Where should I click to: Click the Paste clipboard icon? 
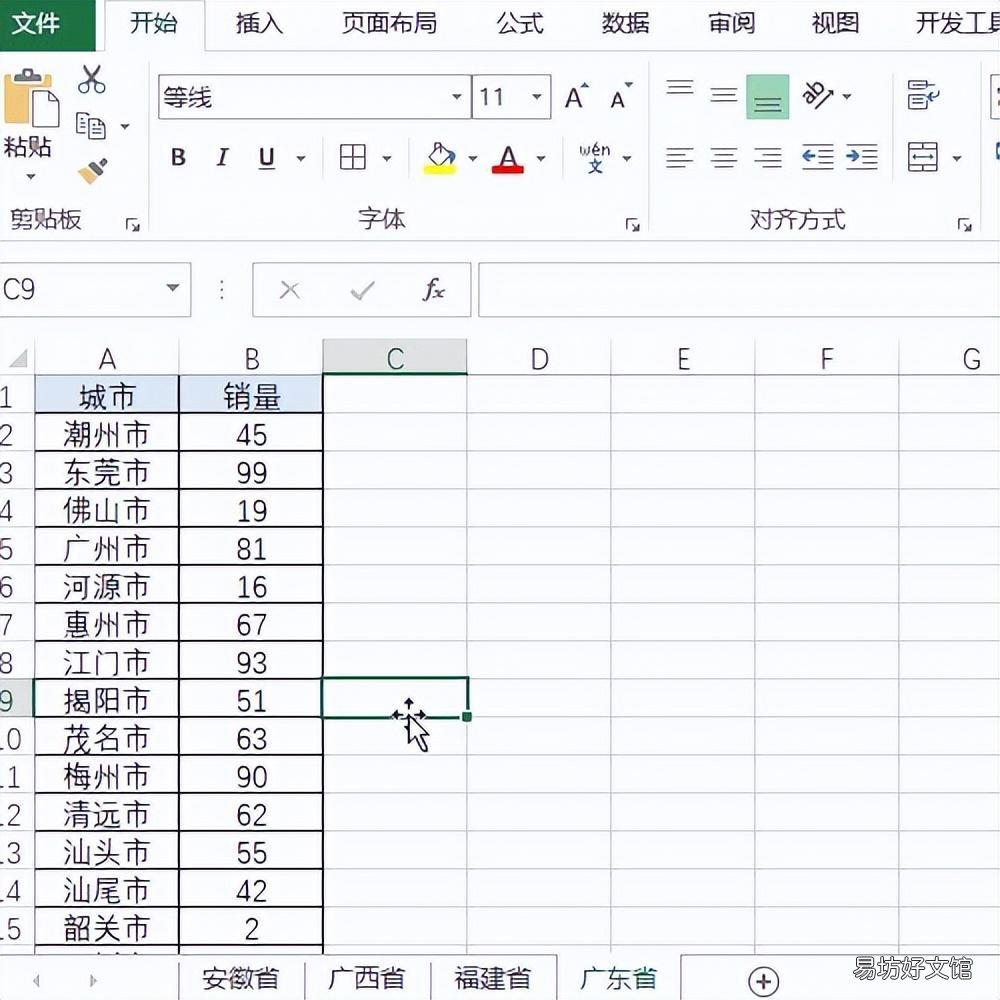click(x=31, y=98)
